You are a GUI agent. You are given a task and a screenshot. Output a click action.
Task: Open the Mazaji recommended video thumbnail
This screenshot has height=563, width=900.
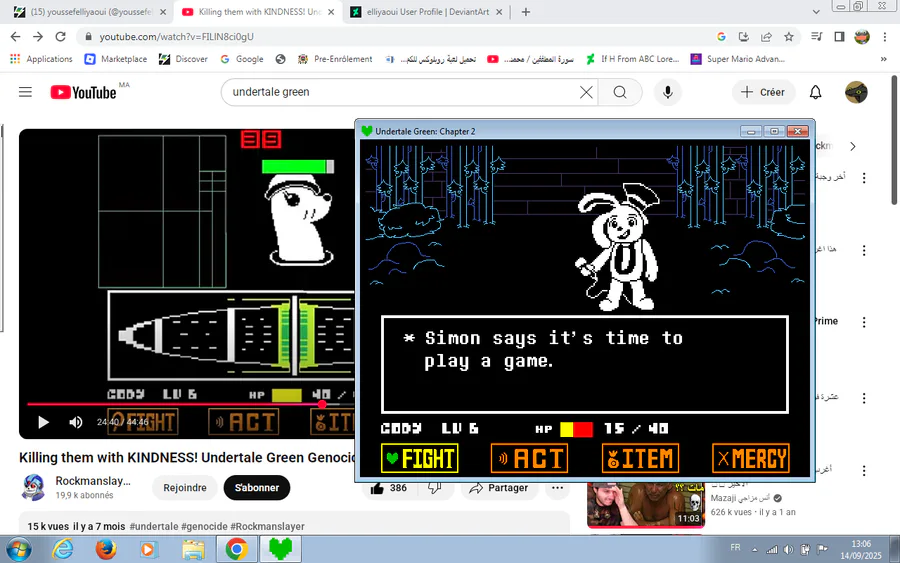(646, 505)
